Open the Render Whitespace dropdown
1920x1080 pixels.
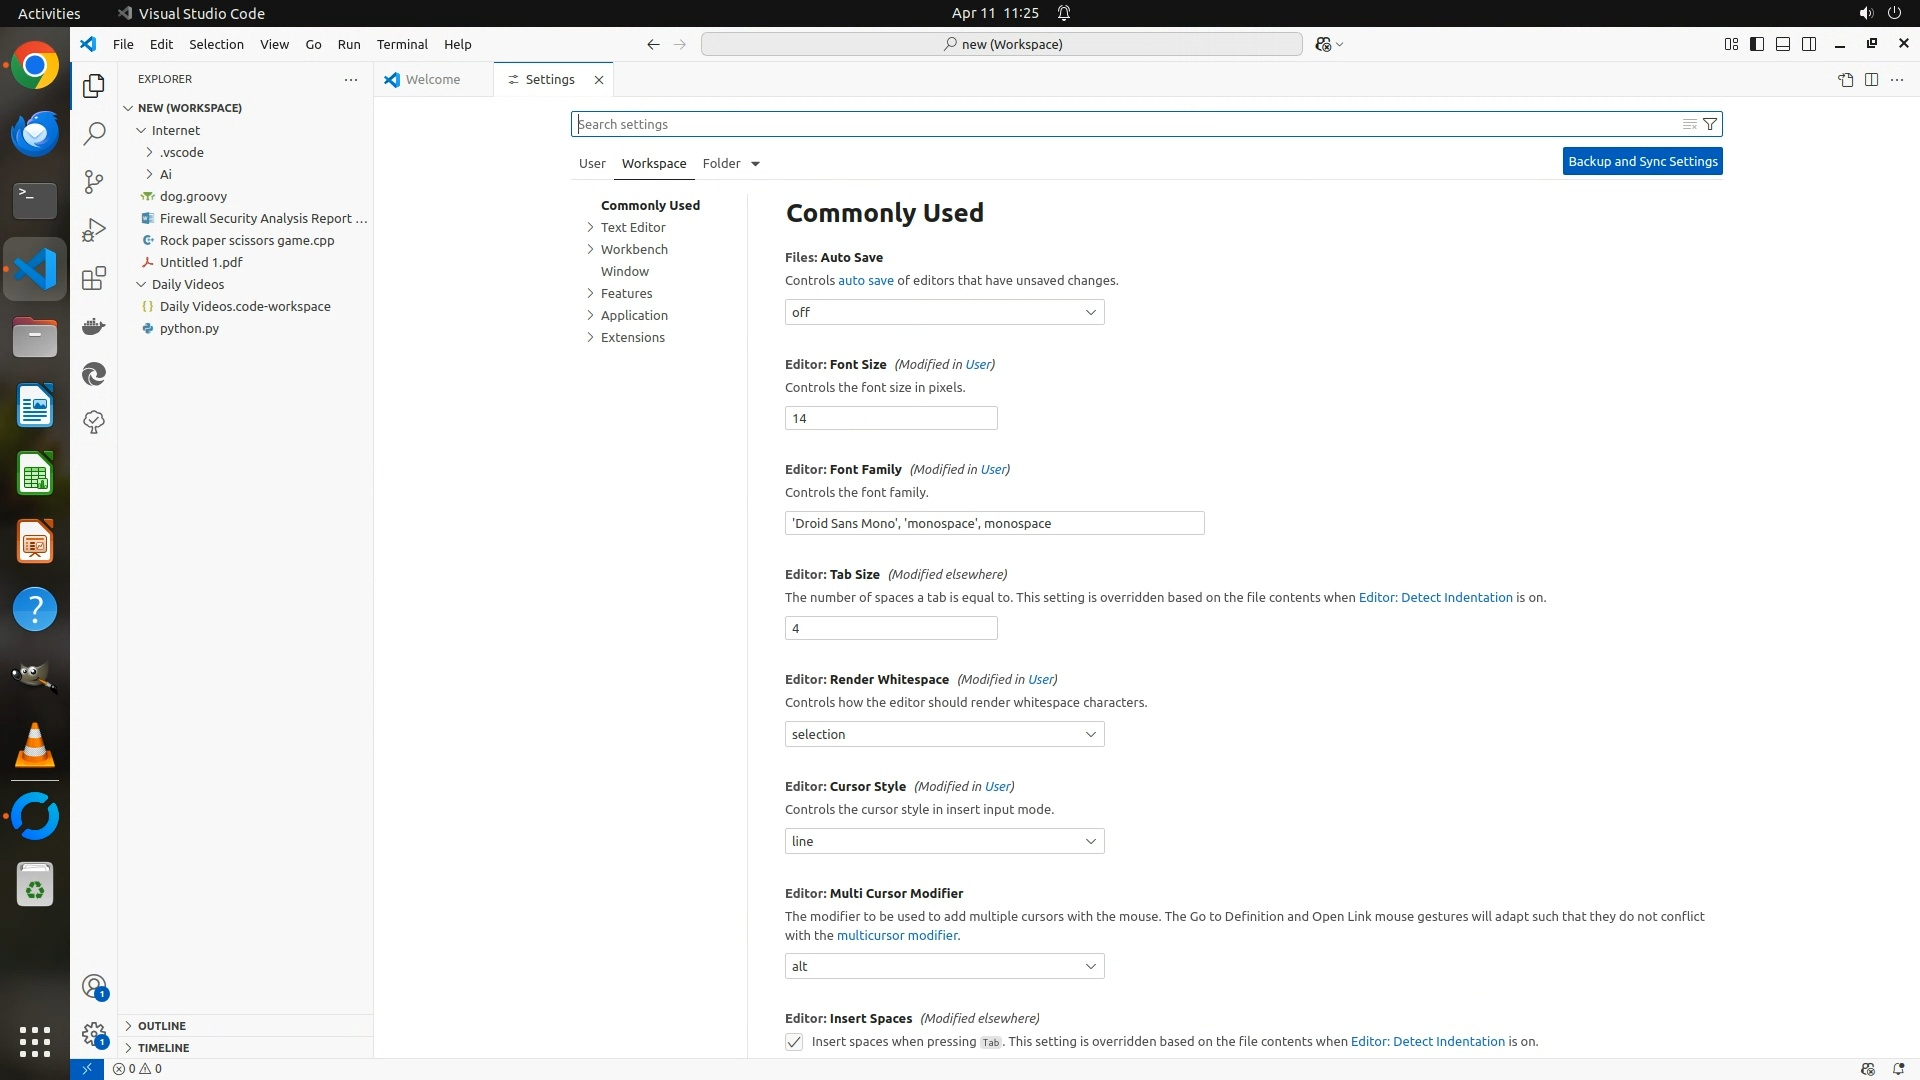pos(944,734)
